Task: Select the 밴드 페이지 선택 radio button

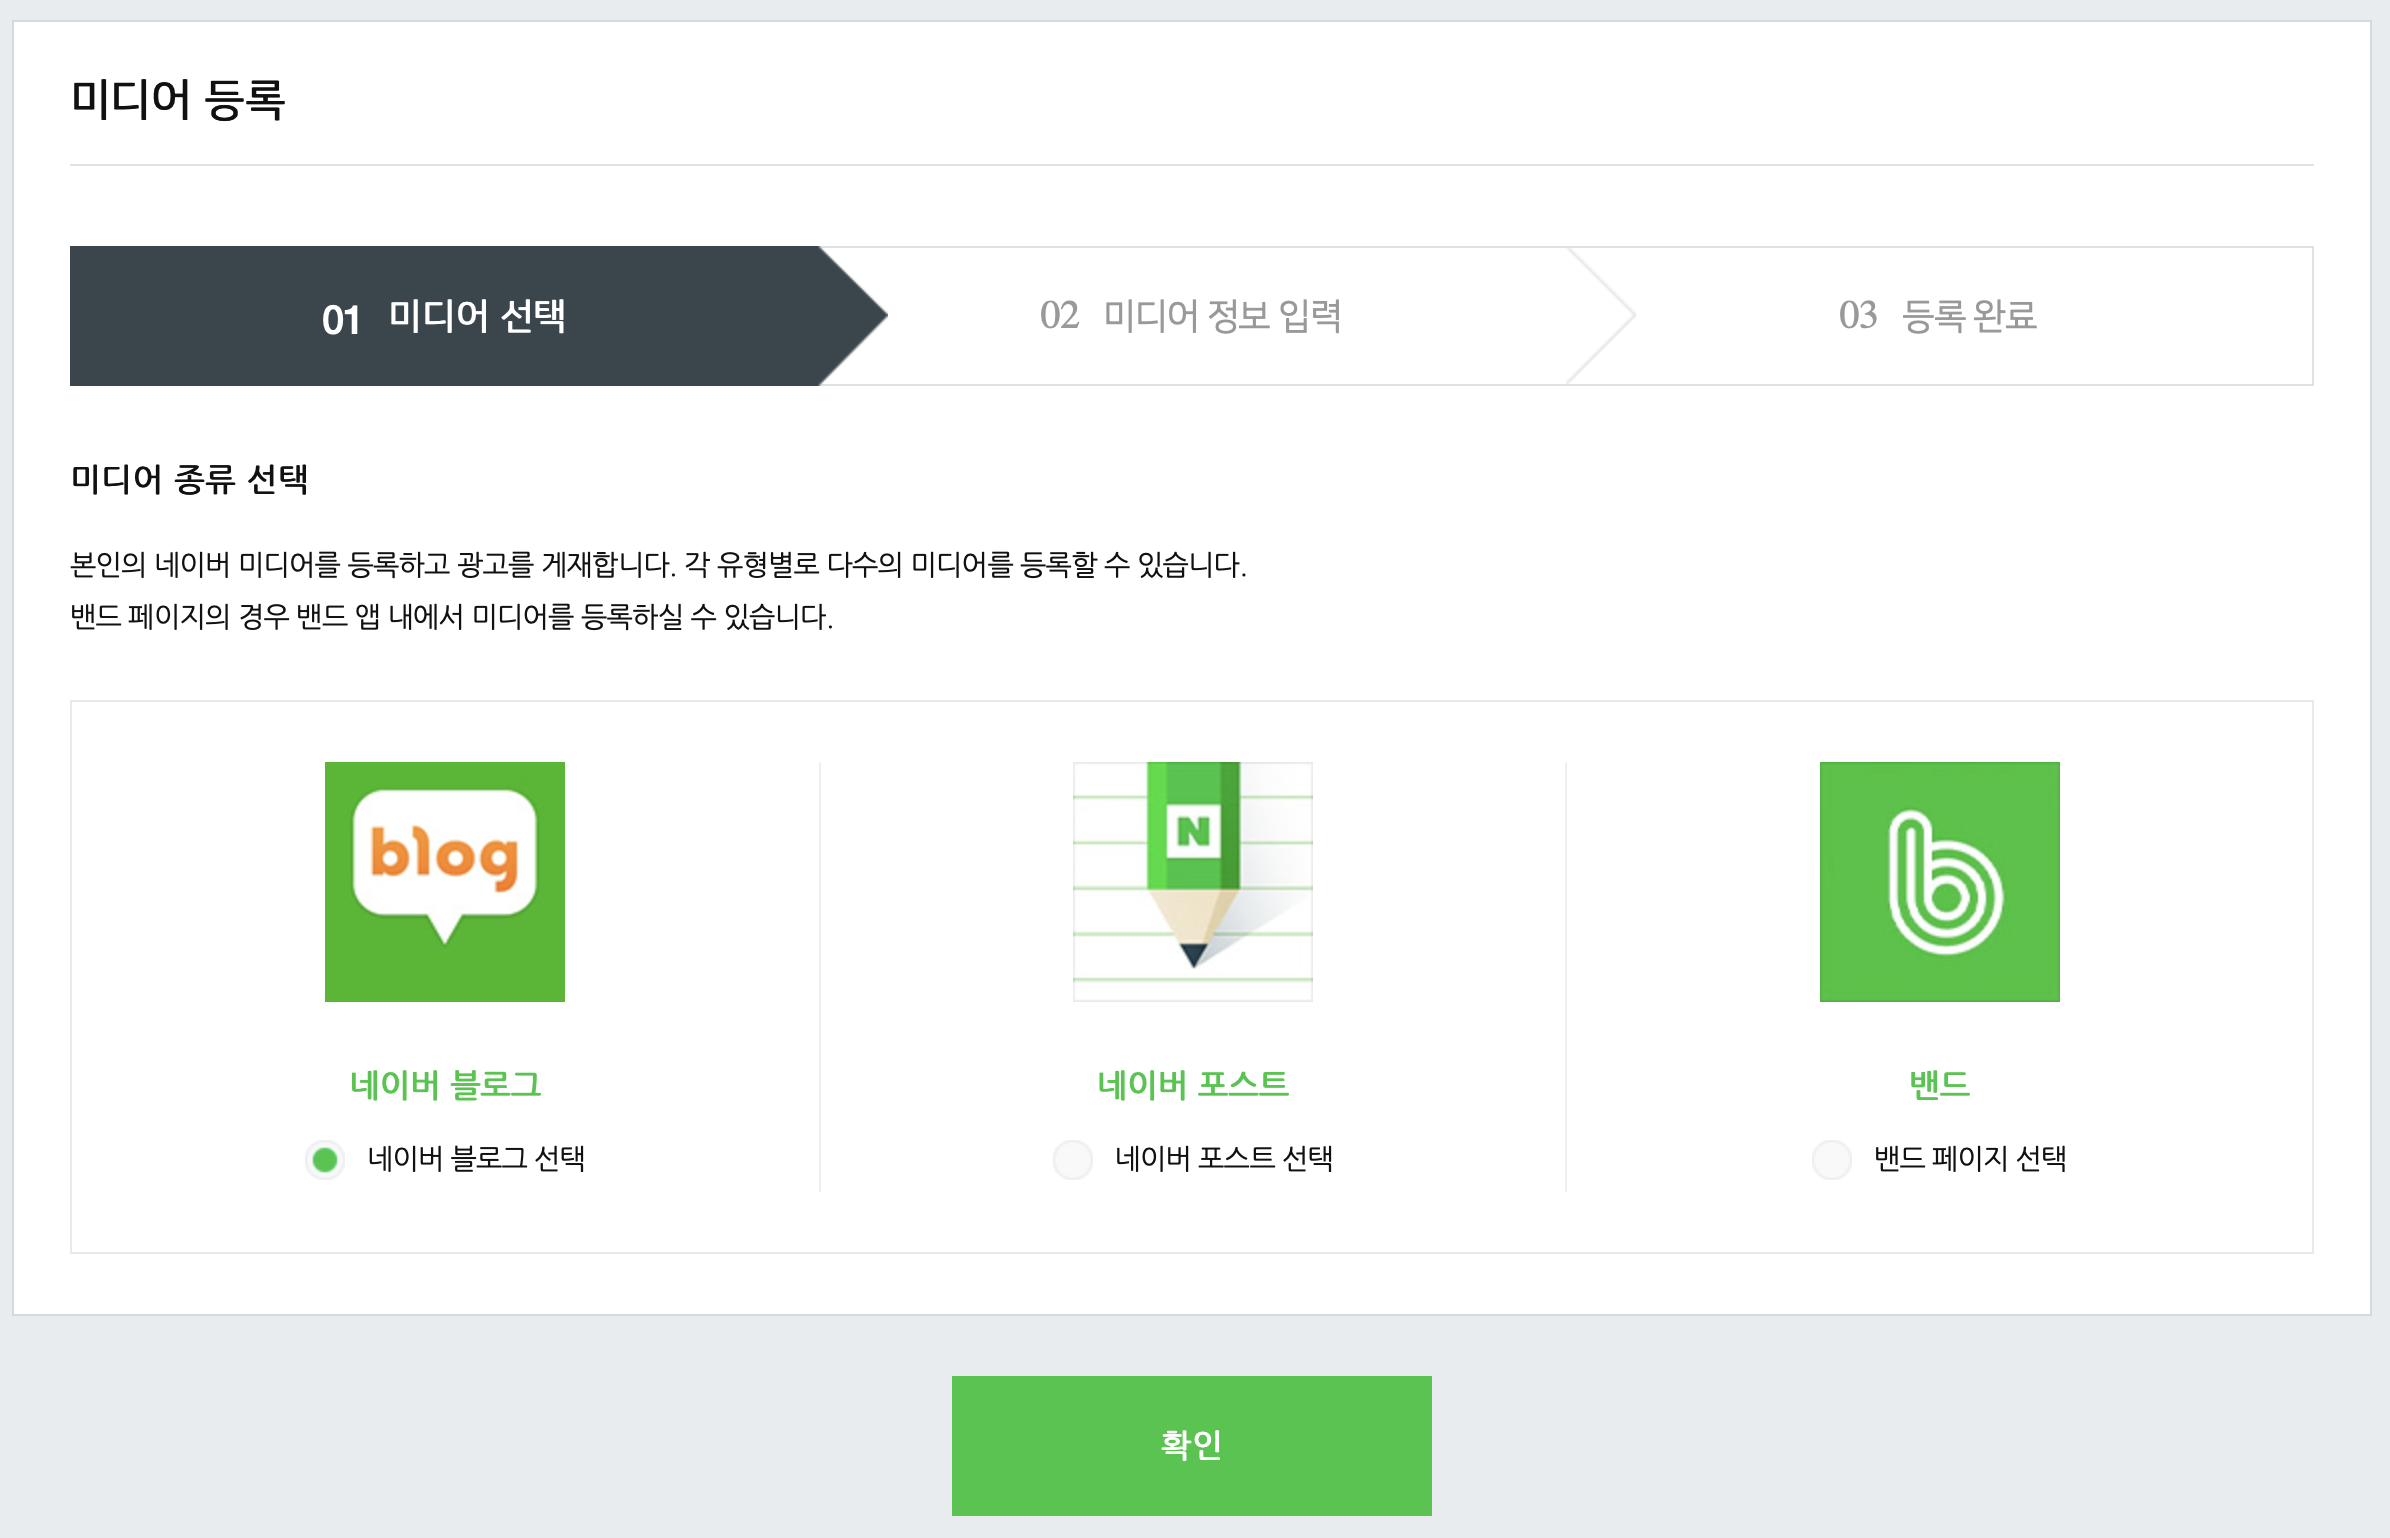Action: [x=1832, y=1159]
